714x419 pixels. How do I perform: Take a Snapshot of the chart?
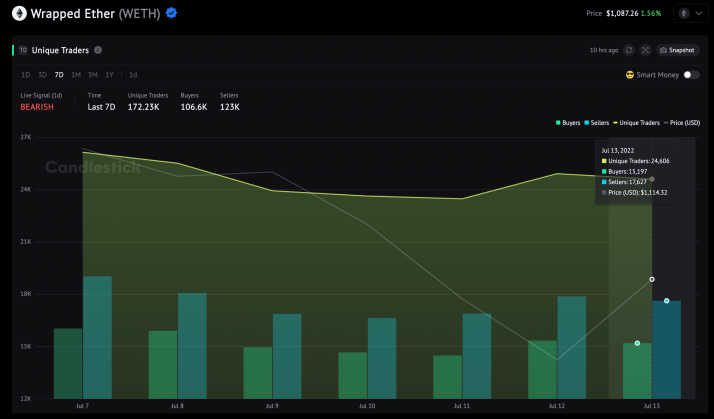(678, 50)
